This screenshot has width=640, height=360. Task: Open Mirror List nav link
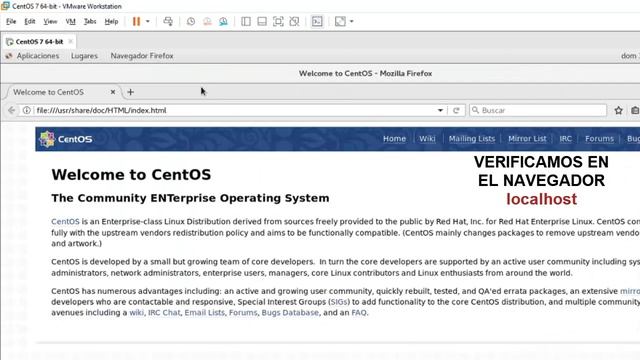pos(527,139)
